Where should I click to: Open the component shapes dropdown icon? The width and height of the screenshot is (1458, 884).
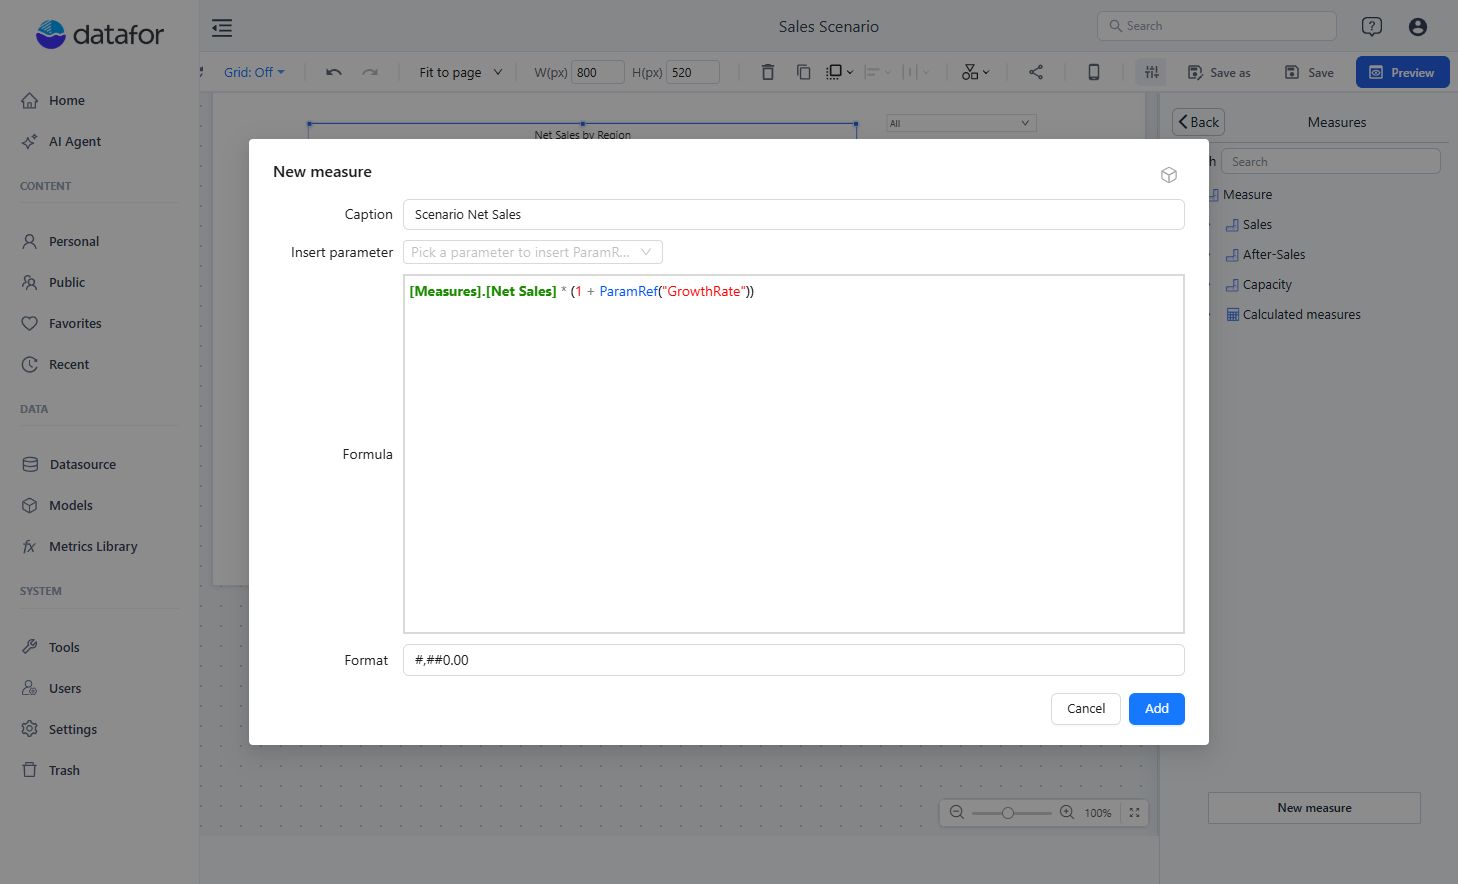pos(975,72)
